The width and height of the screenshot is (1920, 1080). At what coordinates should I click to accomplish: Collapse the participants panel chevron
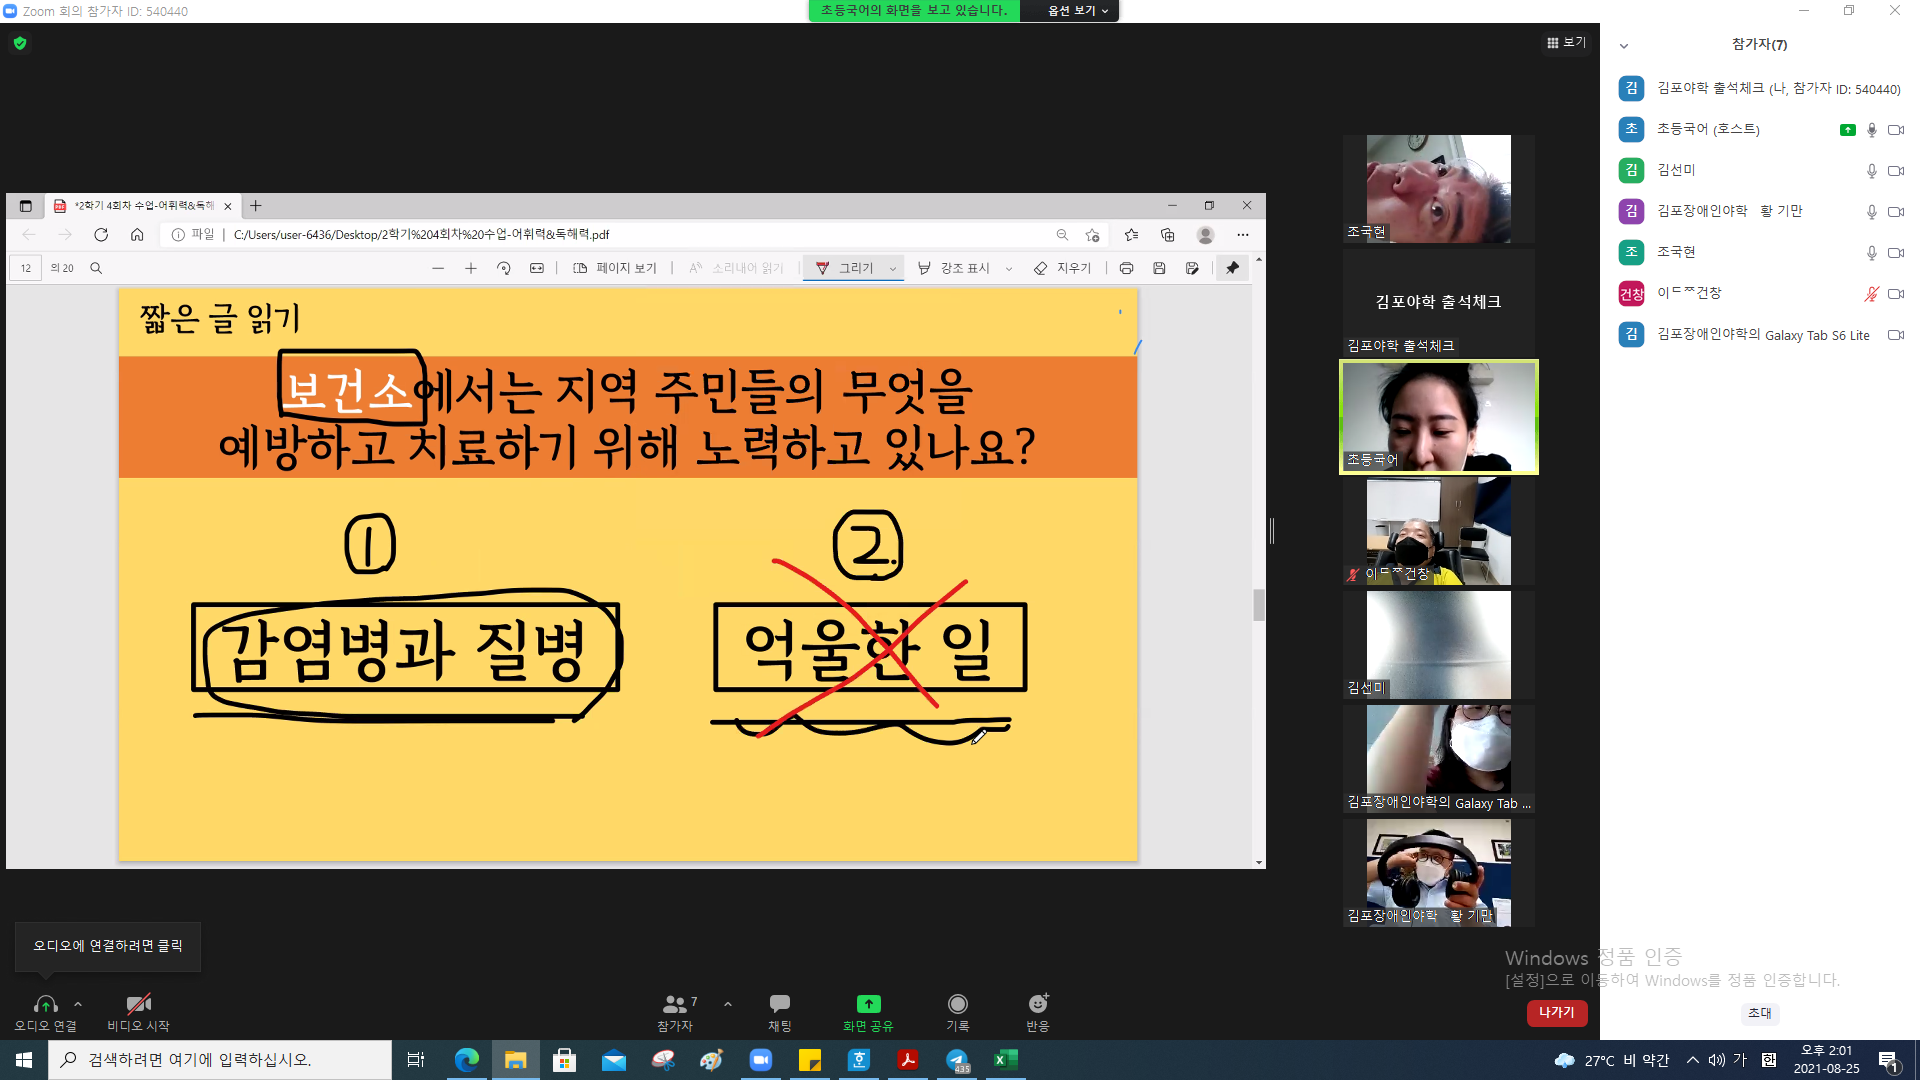[x=1624, y=45]
